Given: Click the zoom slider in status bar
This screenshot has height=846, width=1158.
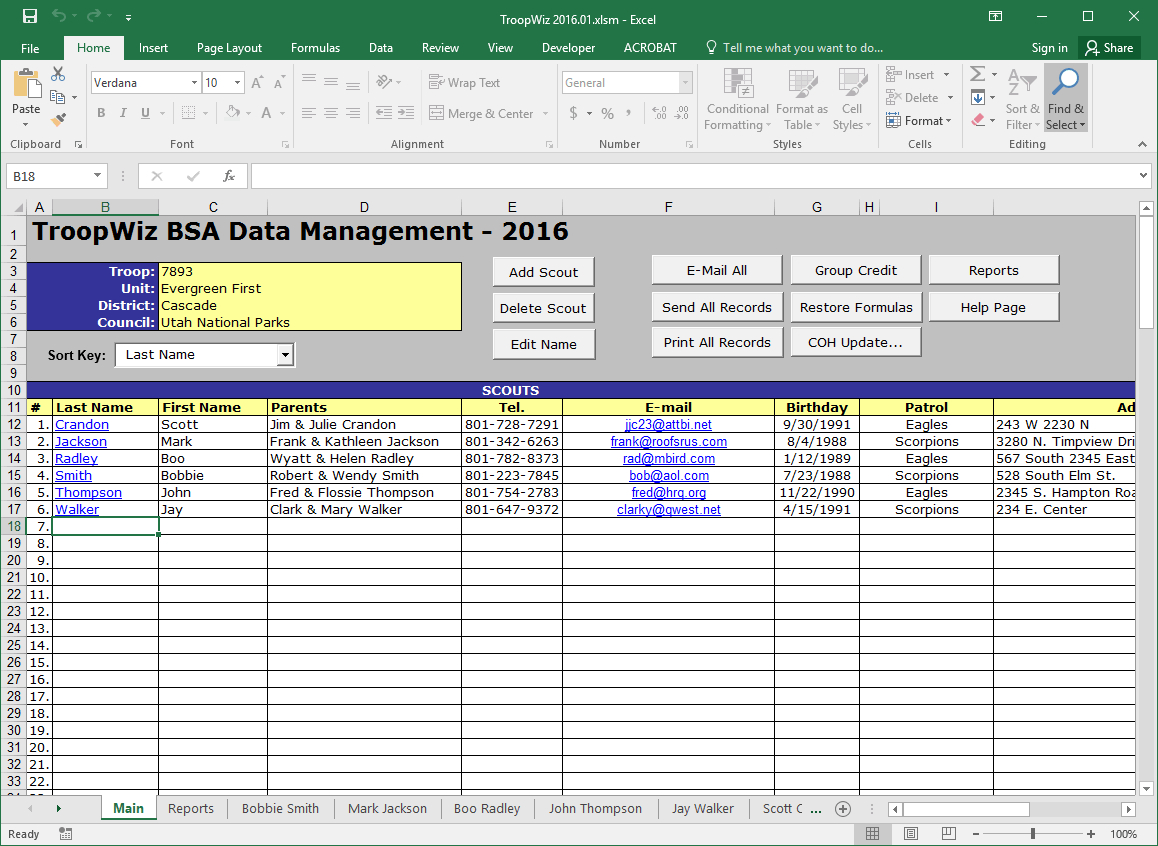Looking at the screenshot, I should click(1033, 834).
